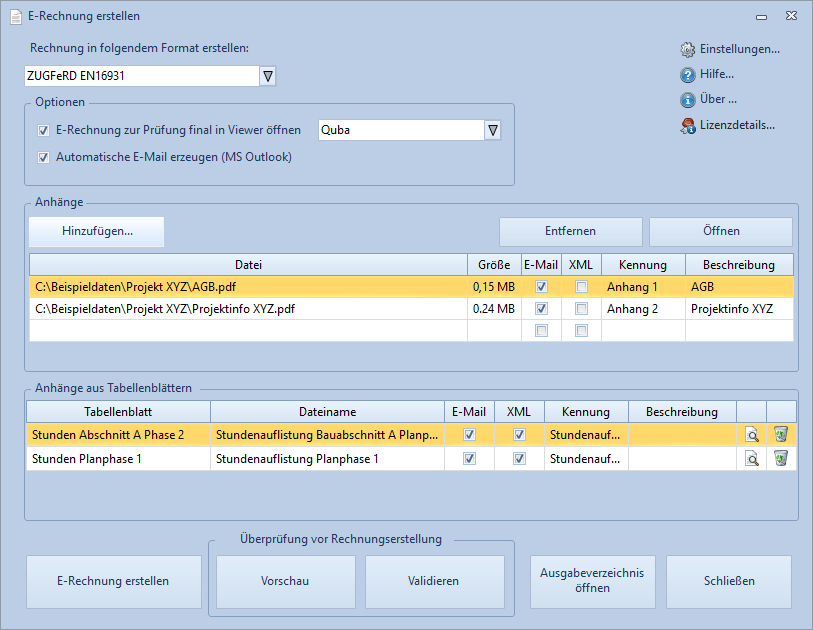The height and width of the screenshot is (630, 813).
Task: Select the Projektinfo XYZ.pdf file path
Action: click(x=248, y=309)
